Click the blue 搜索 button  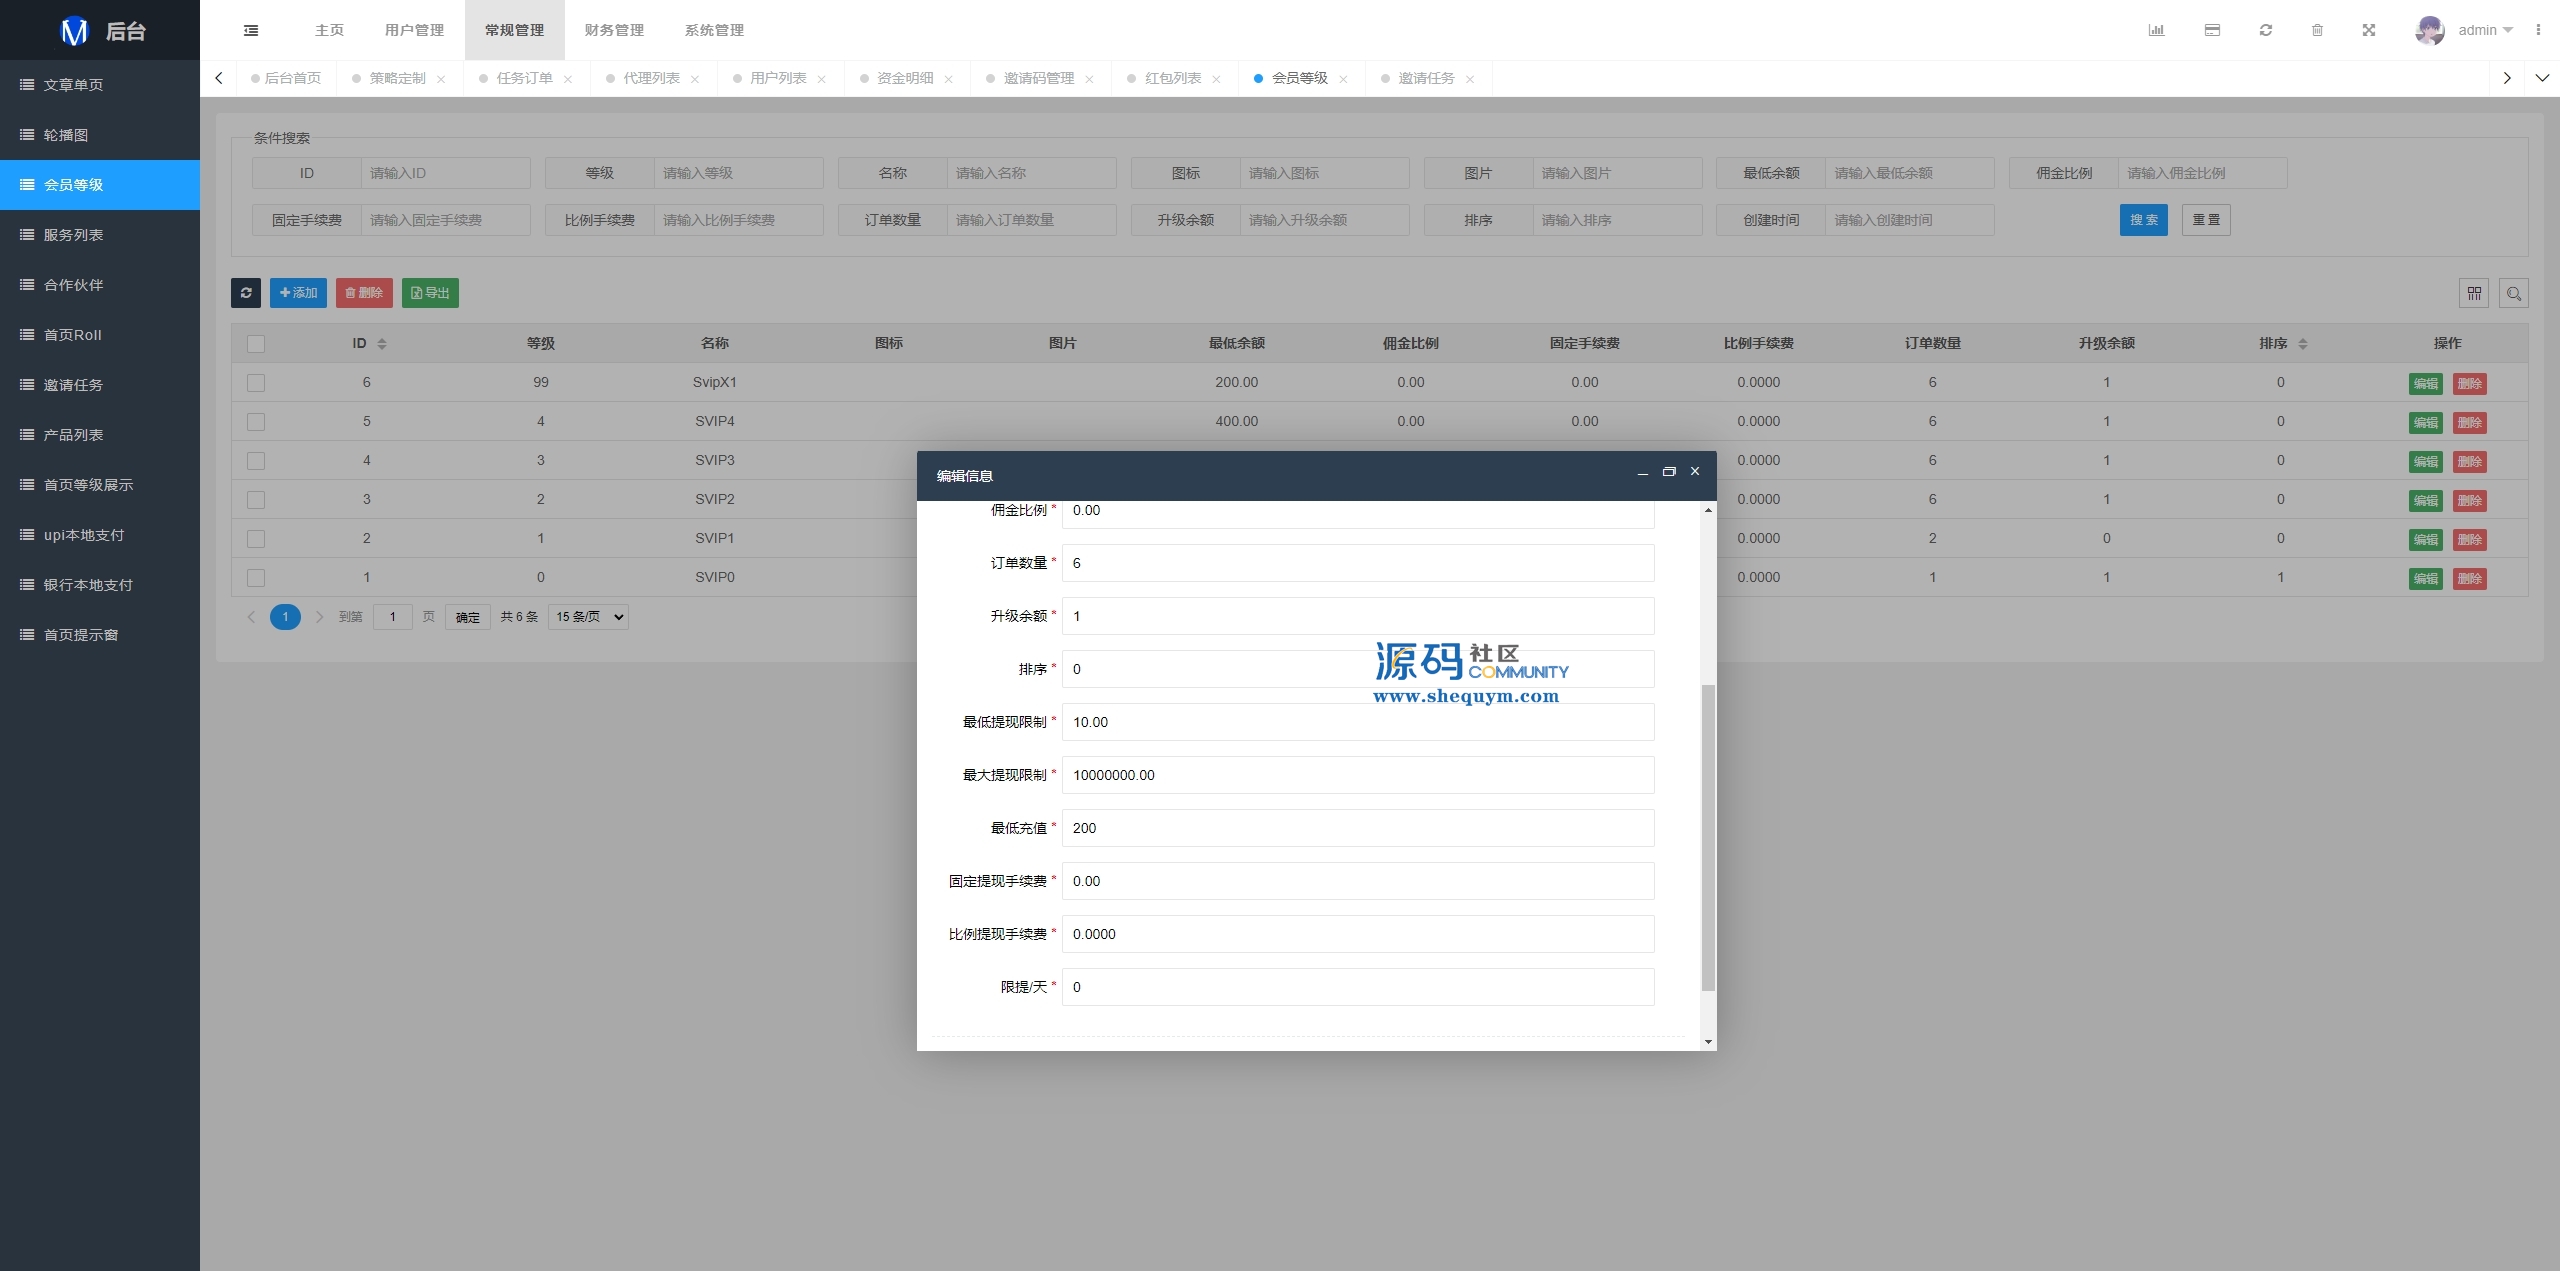tap(2144, 220)
